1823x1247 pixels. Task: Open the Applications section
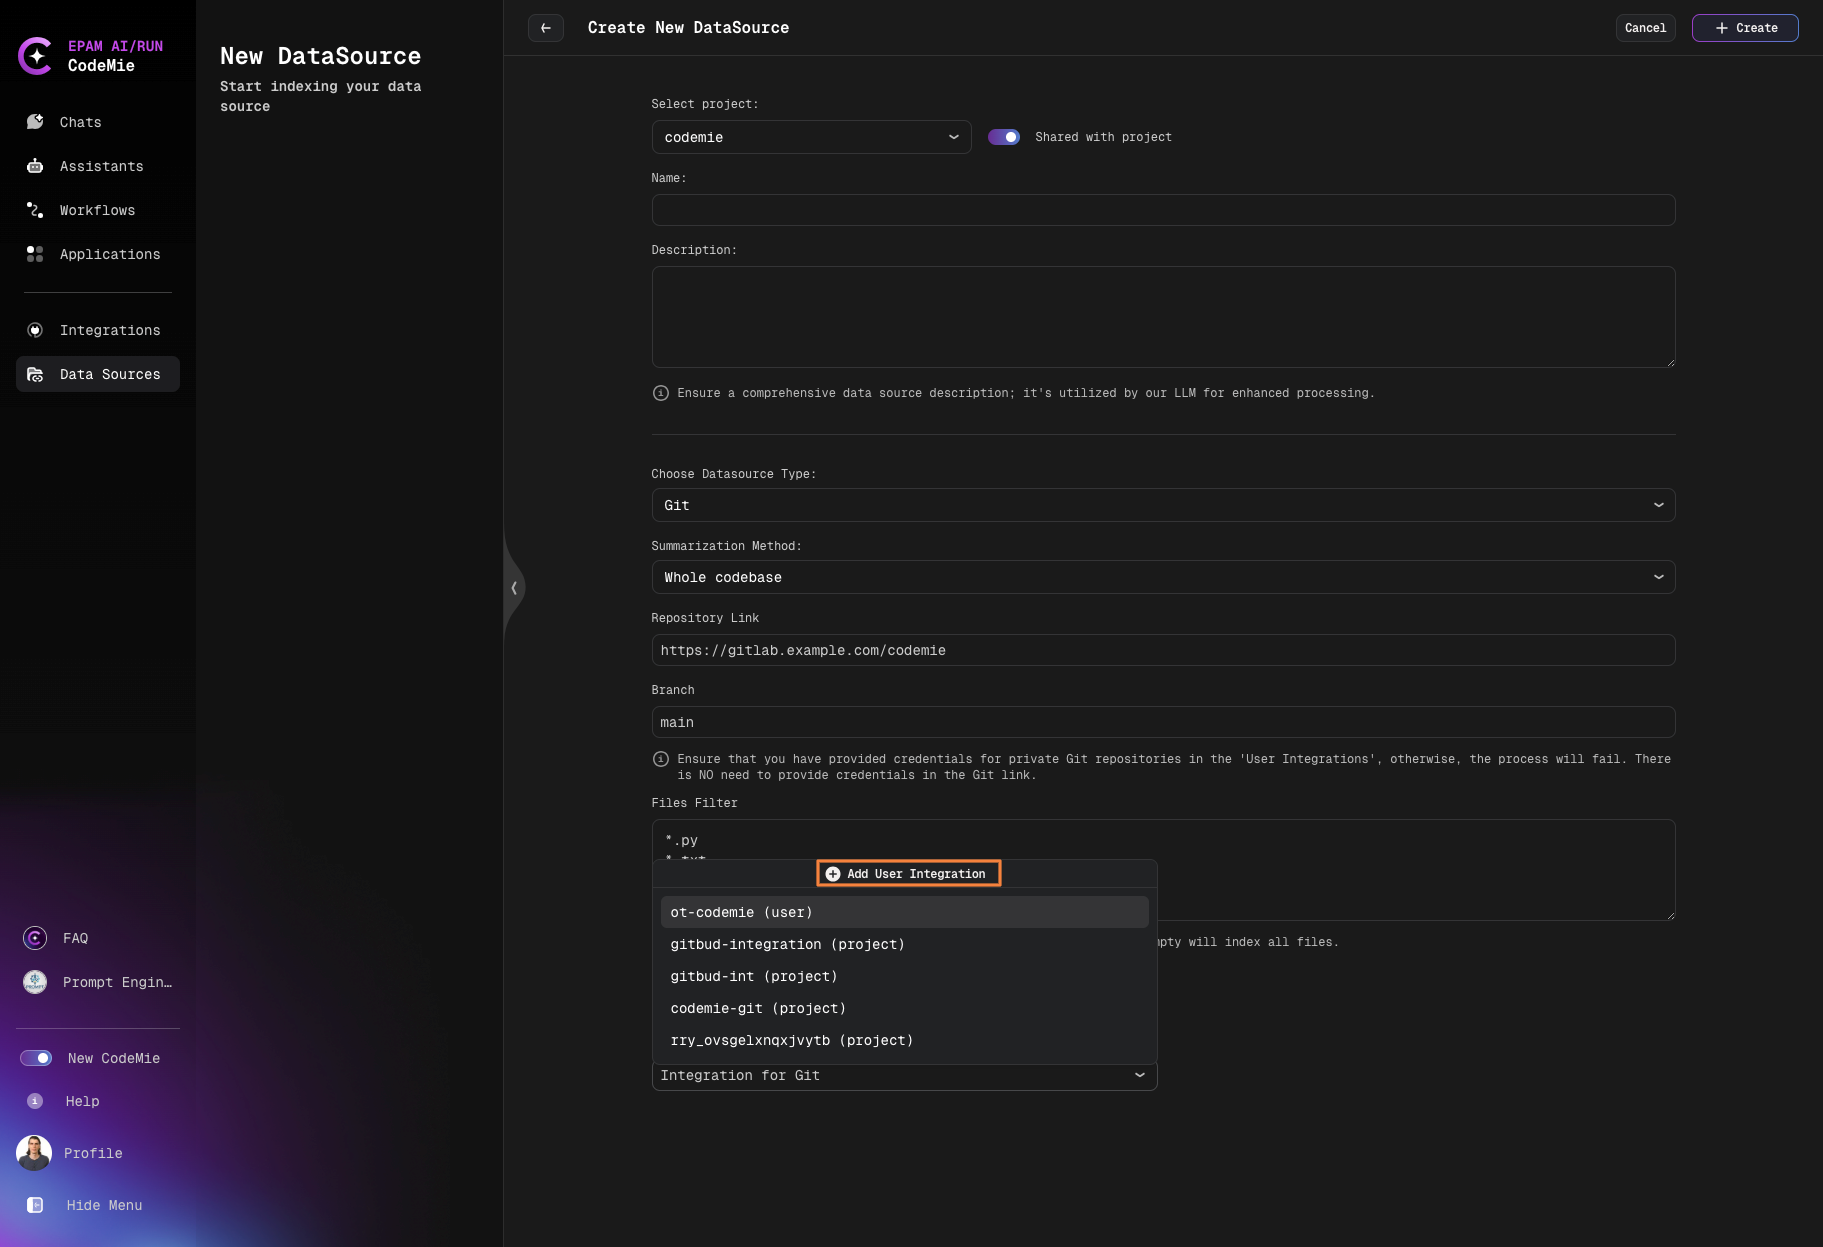[x=110, y=254]
